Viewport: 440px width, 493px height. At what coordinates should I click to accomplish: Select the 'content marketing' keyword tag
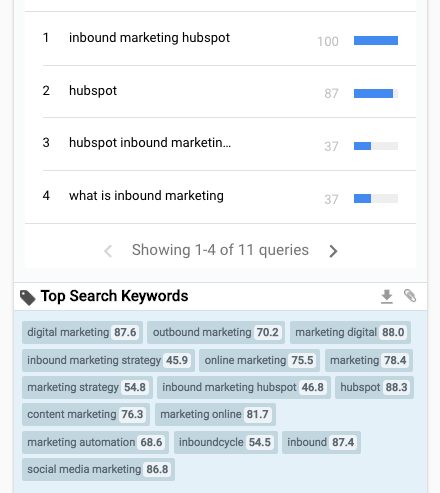(x=86, y=414)
